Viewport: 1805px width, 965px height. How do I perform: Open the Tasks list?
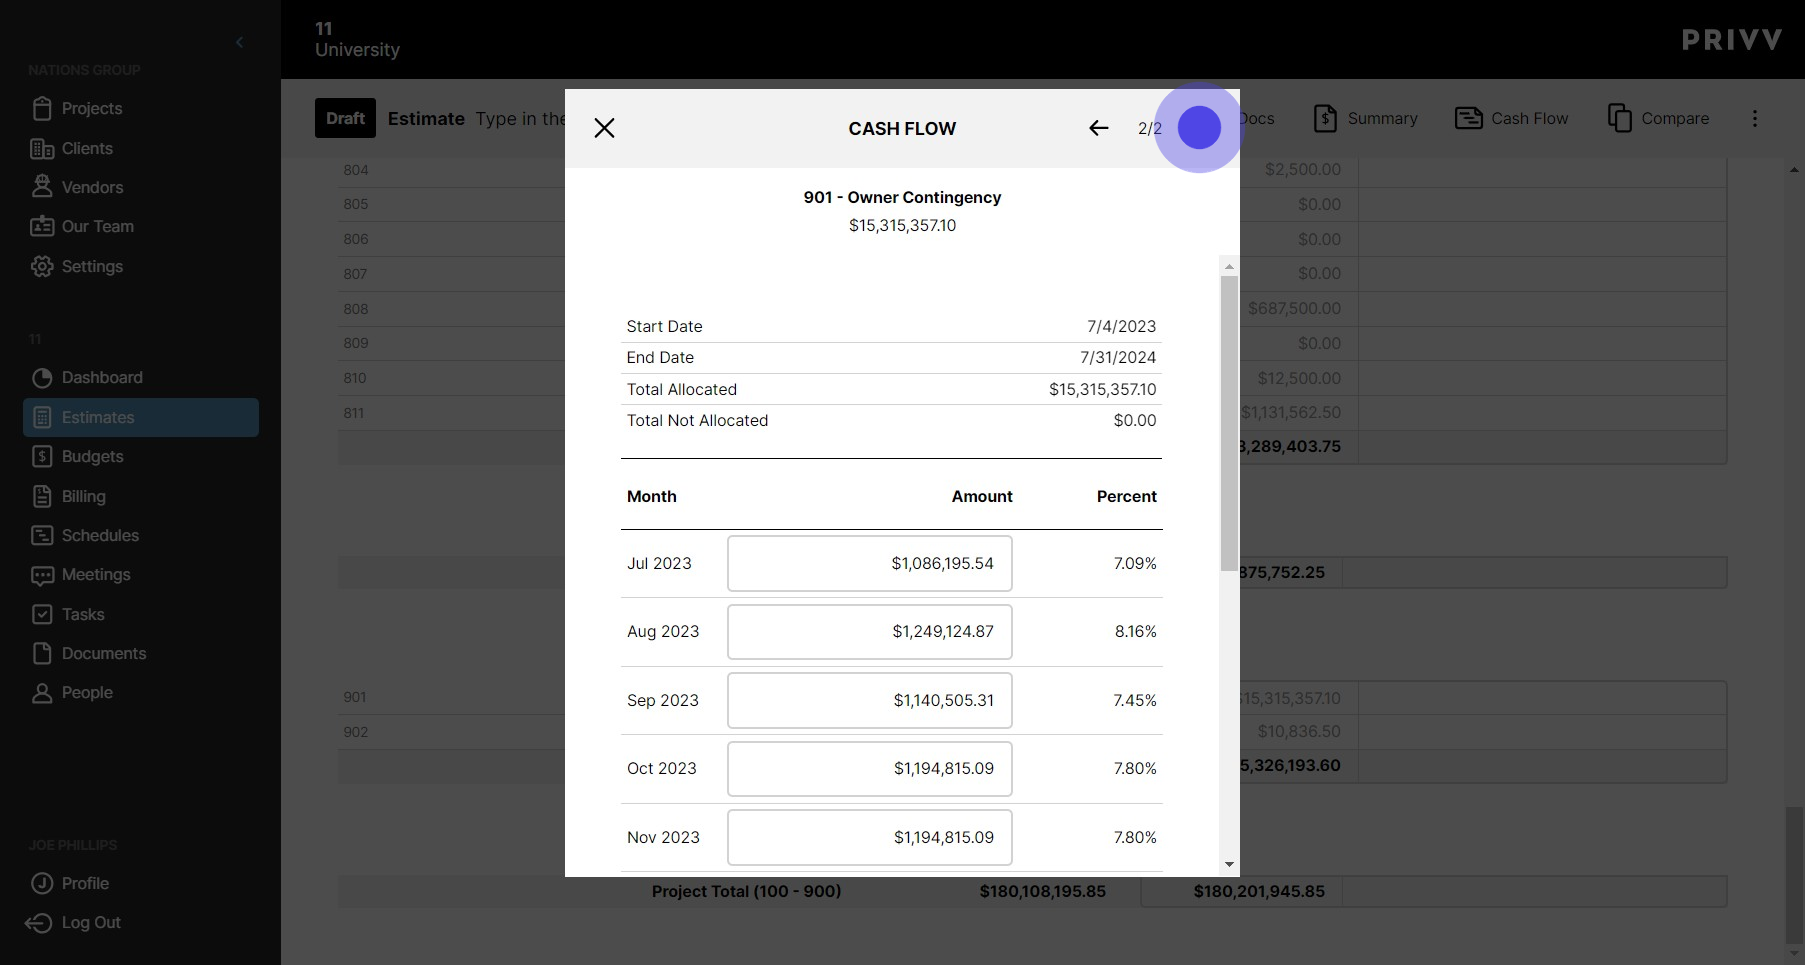68,614
